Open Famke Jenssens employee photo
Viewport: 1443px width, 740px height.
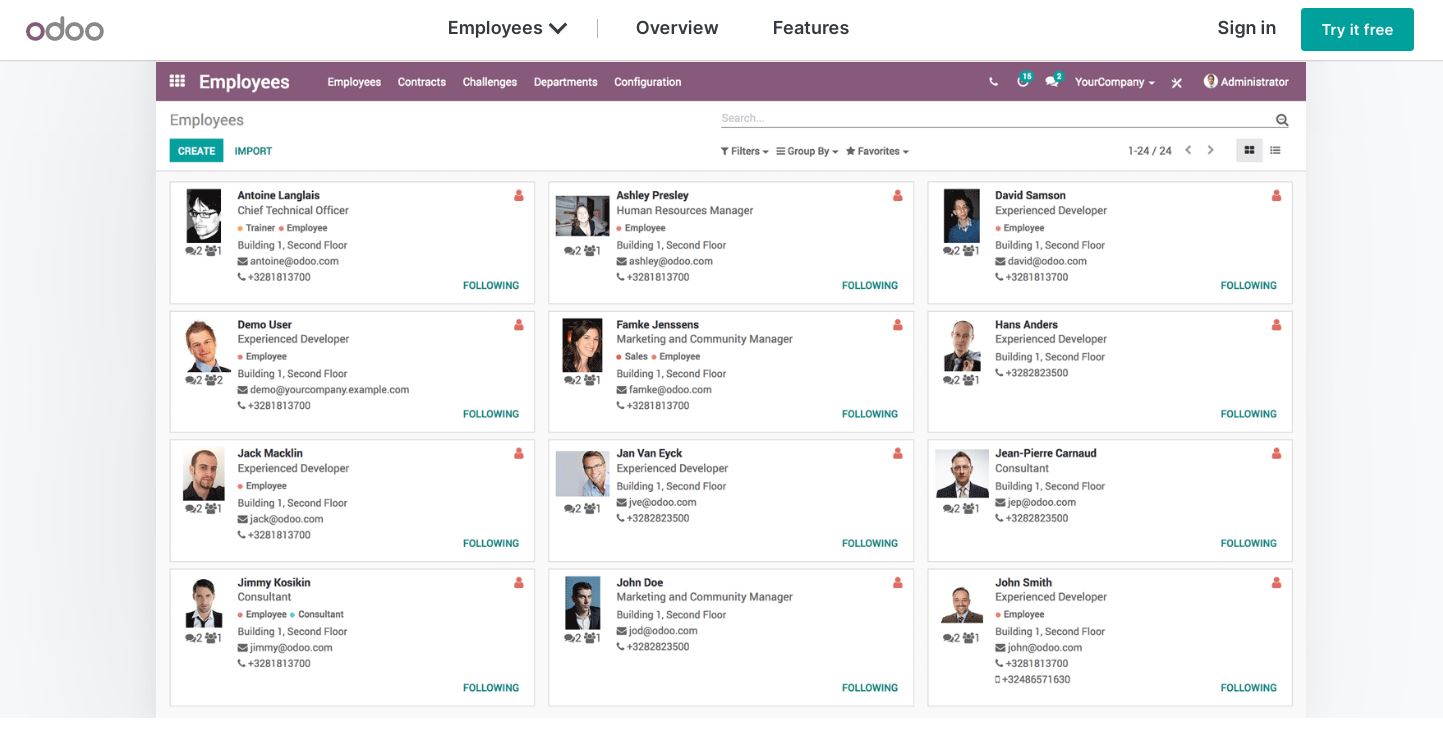[583, 345]
